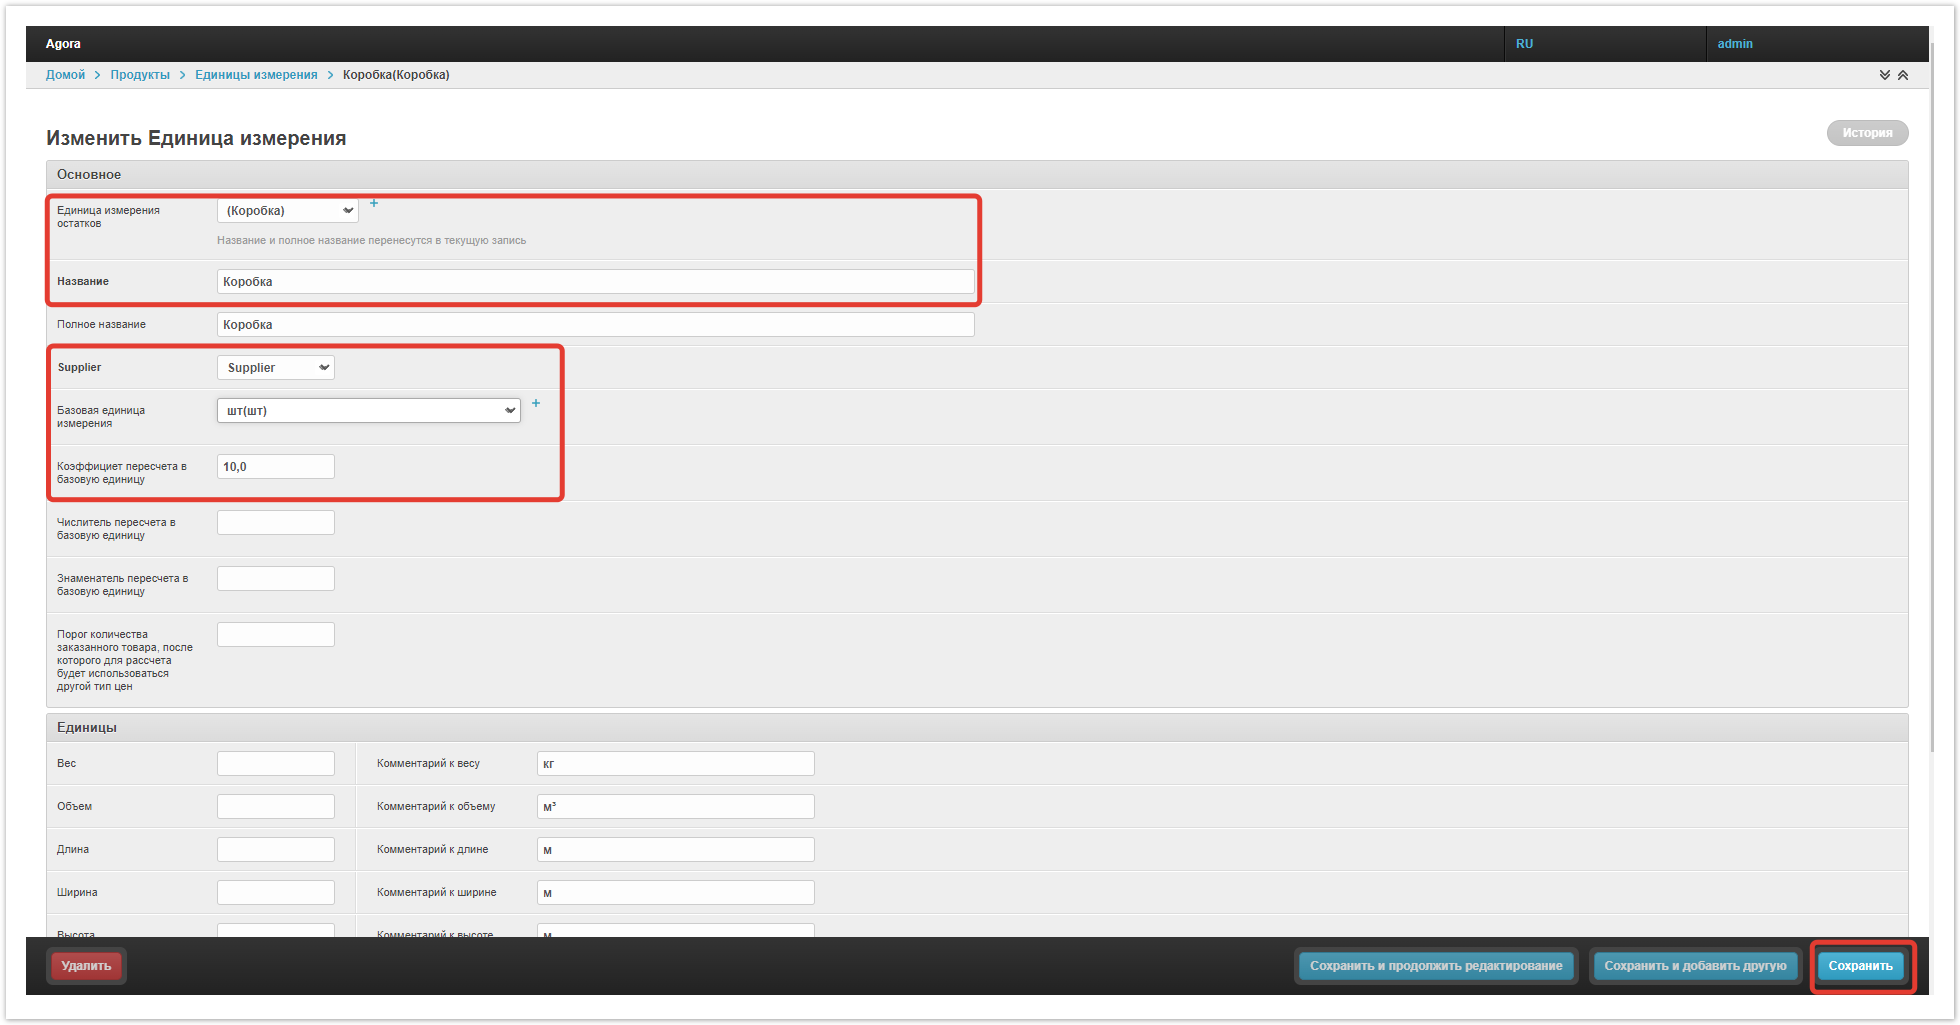Click plus icon next to Базовая единица измерения
1960x1025 pixels.
point(536,403)
